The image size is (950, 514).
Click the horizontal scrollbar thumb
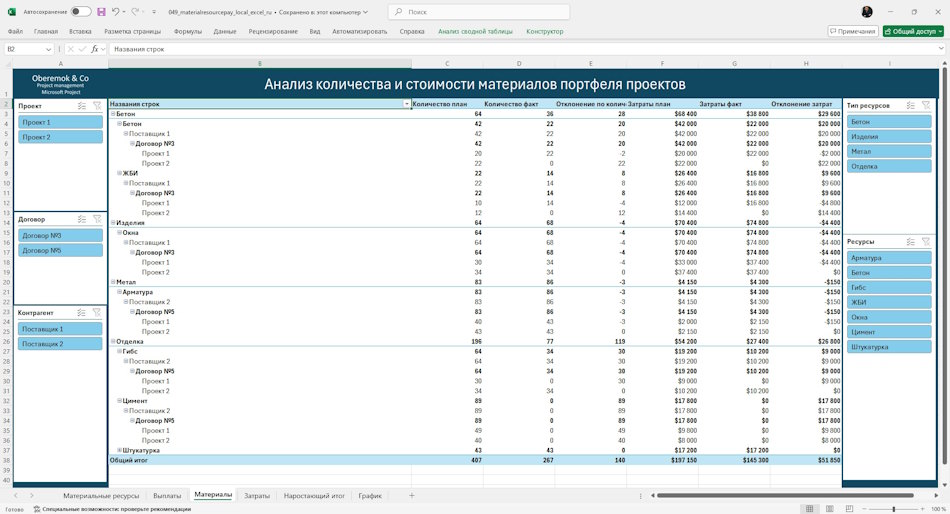click(x=785, y=495)
